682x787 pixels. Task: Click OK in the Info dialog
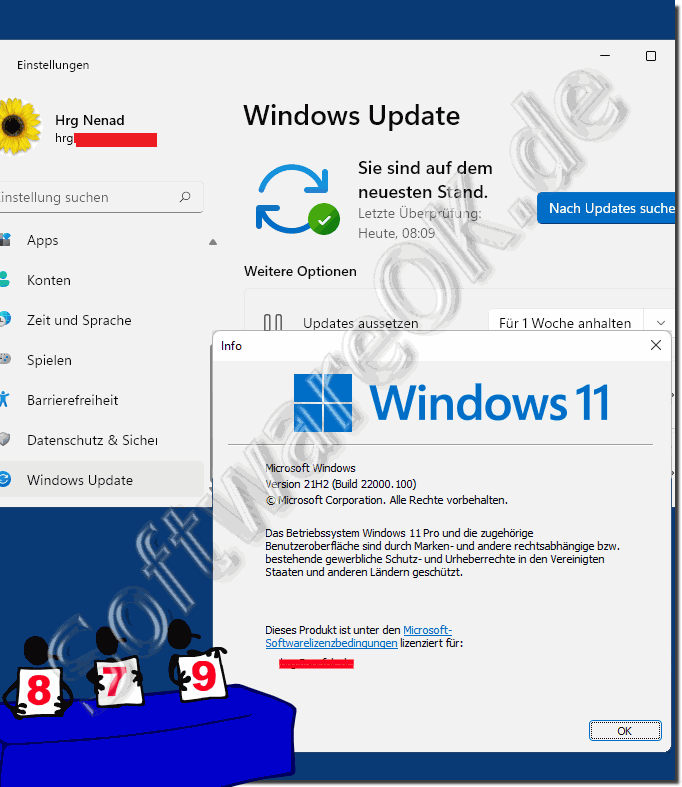(625, 730)
